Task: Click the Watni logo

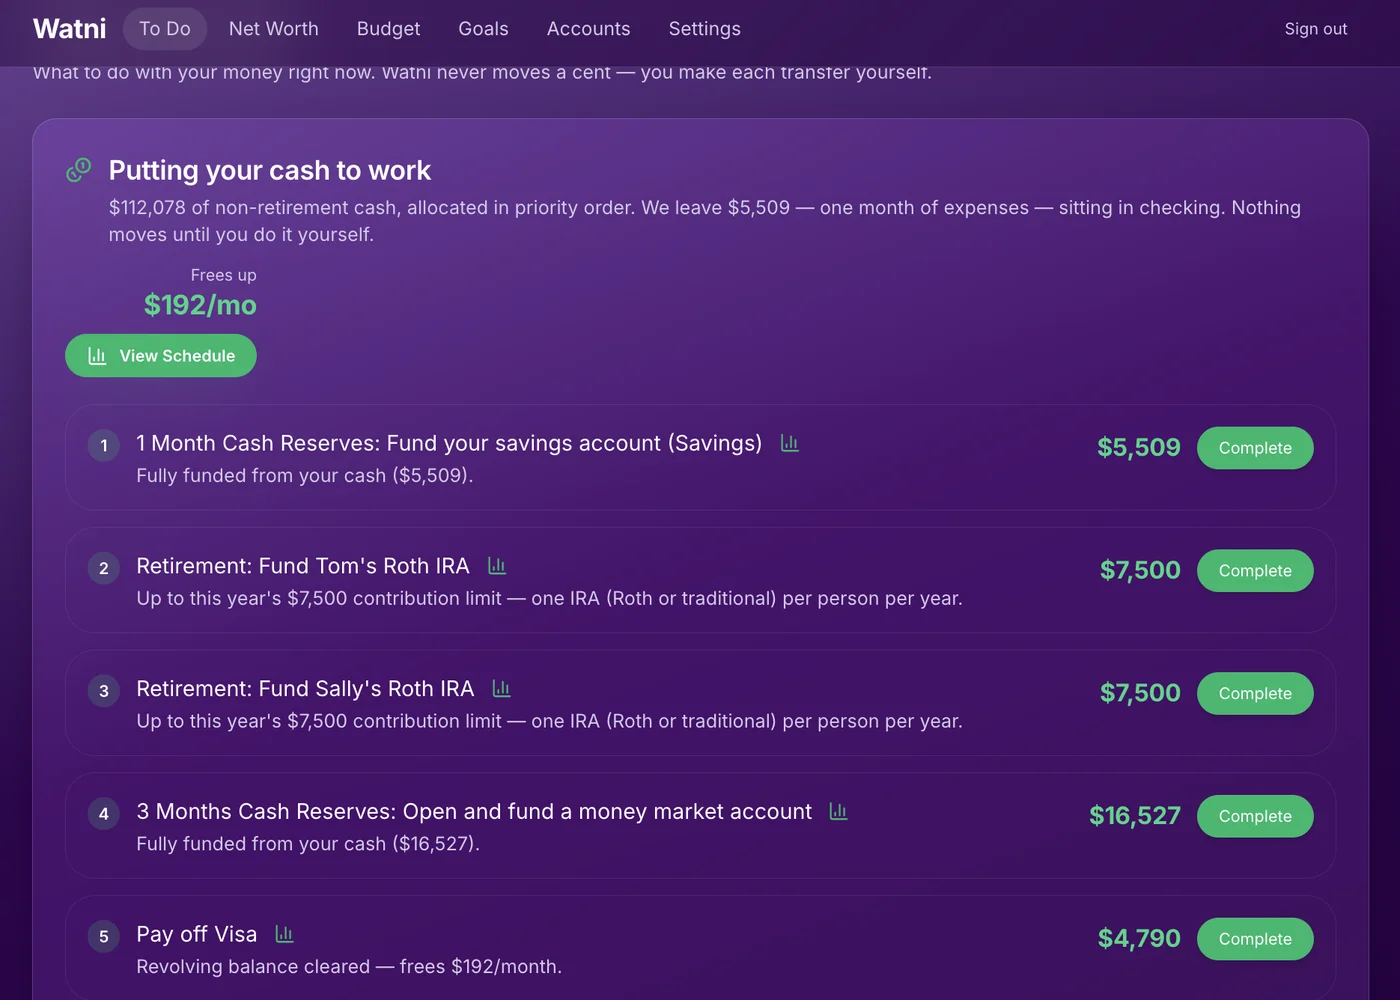Action: (70, 29)
